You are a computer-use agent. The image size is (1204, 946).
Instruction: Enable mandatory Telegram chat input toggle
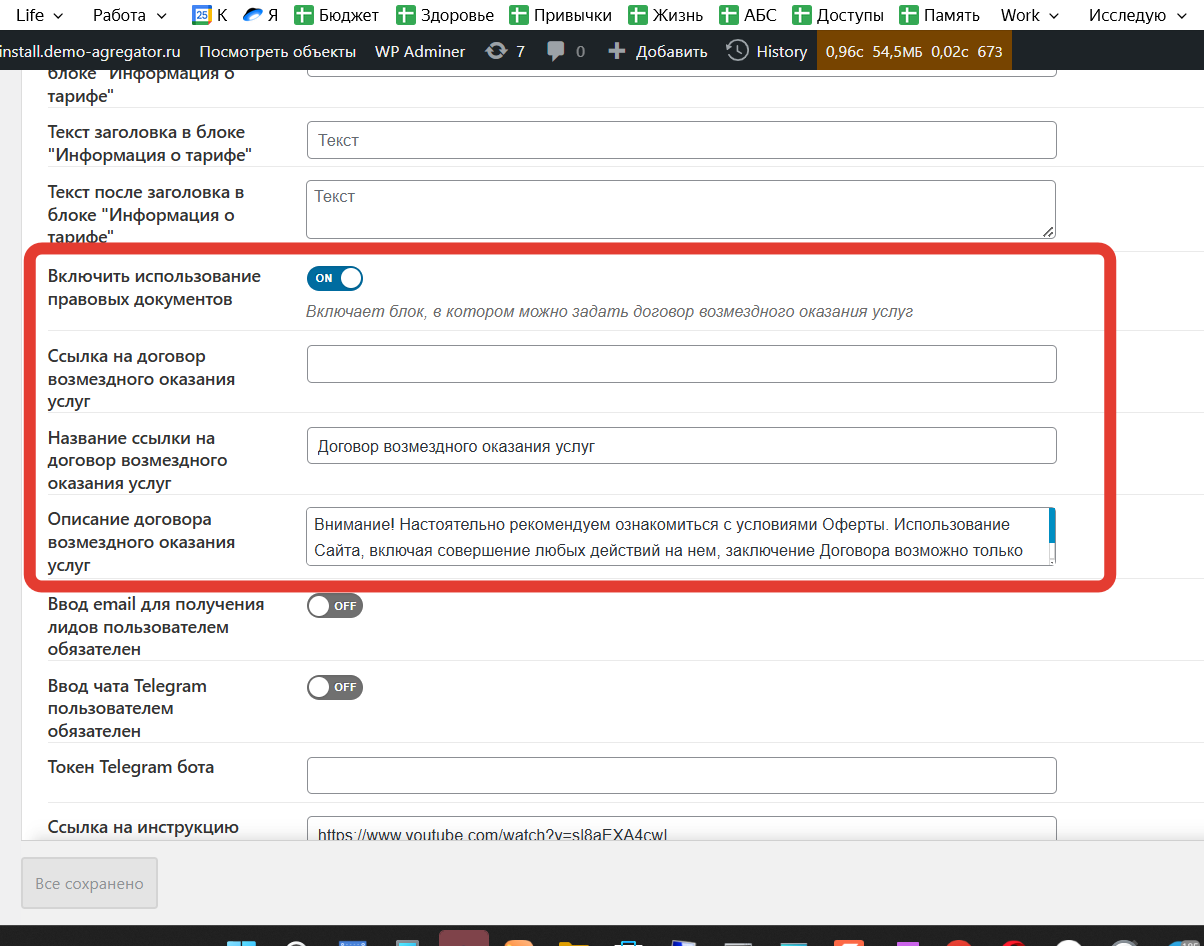click(x=335, y=687)
